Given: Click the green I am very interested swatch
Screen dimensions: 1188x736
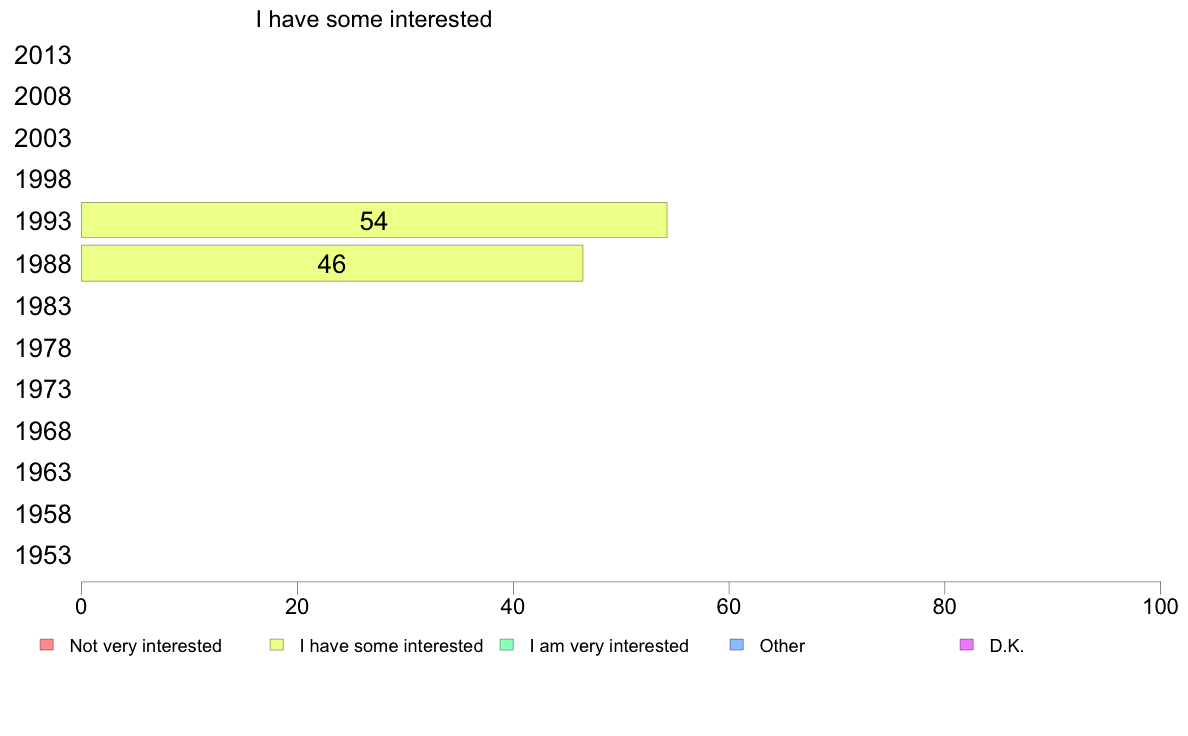Looking at the screenshot, I should tap(506, 645).
